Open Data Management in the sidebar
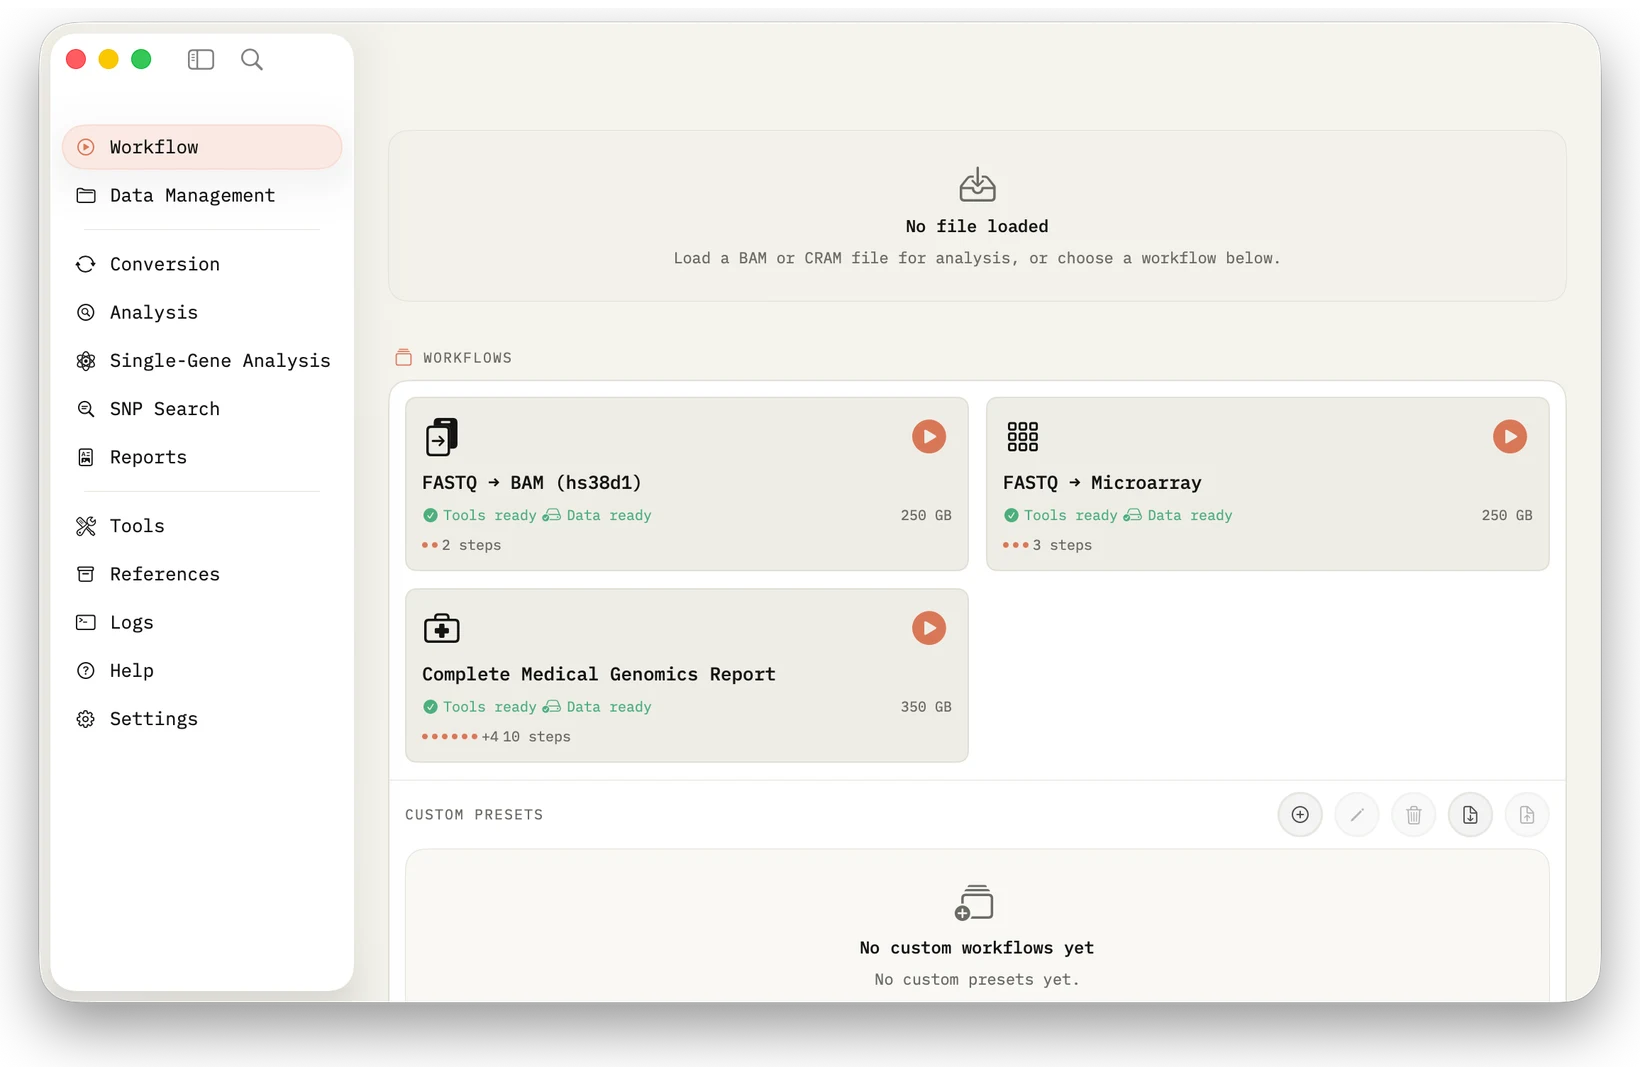Image resolution: width=1640 pixels, height=1075 pixels. (x=202, y=196)
